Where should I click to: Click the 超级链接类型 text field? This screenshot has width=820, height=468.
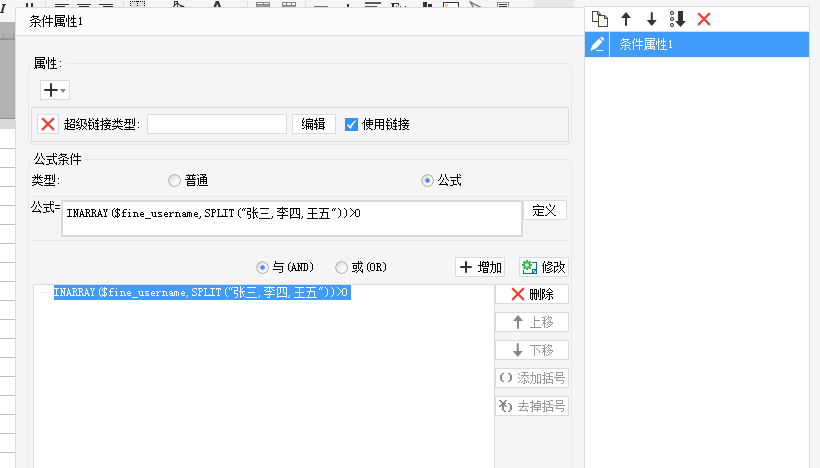coord(217,124)
